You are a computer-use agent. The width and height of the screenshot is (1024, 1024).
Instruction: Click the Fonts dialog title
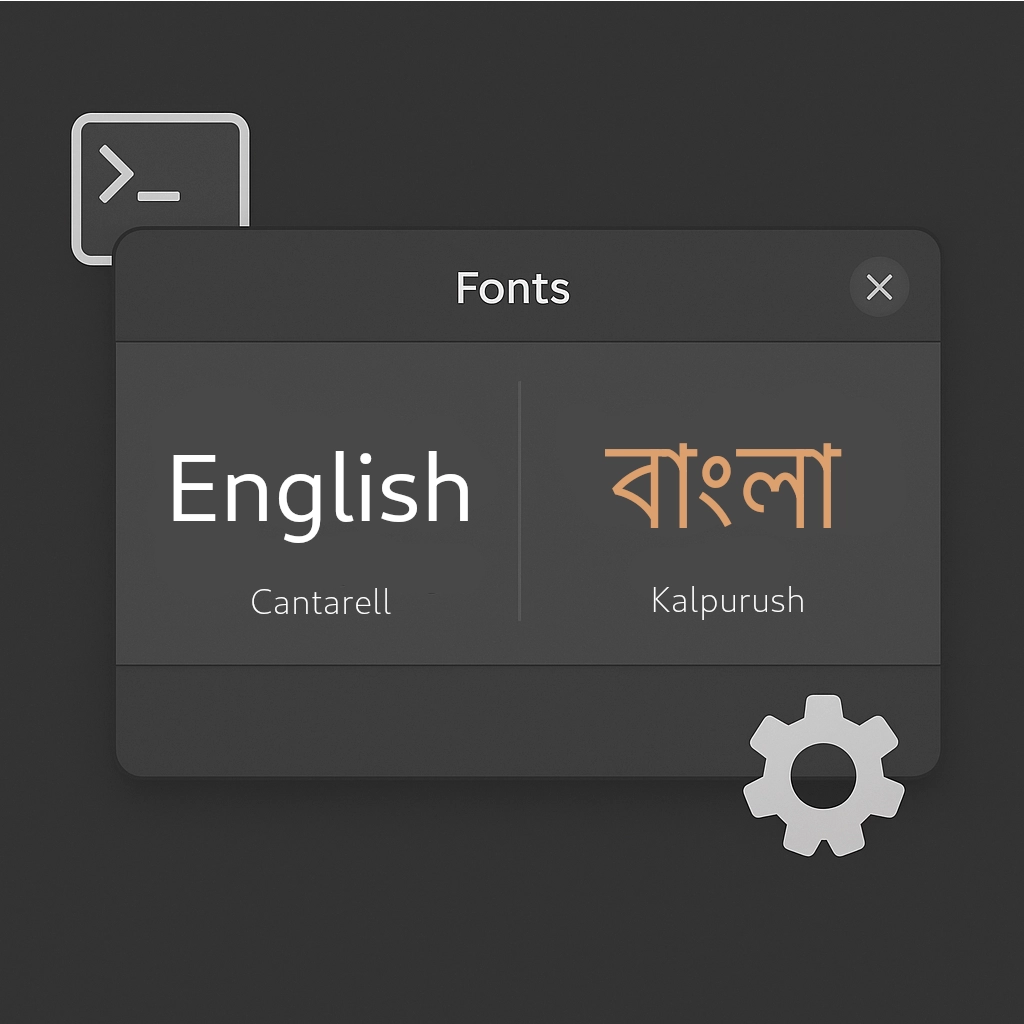512,289
